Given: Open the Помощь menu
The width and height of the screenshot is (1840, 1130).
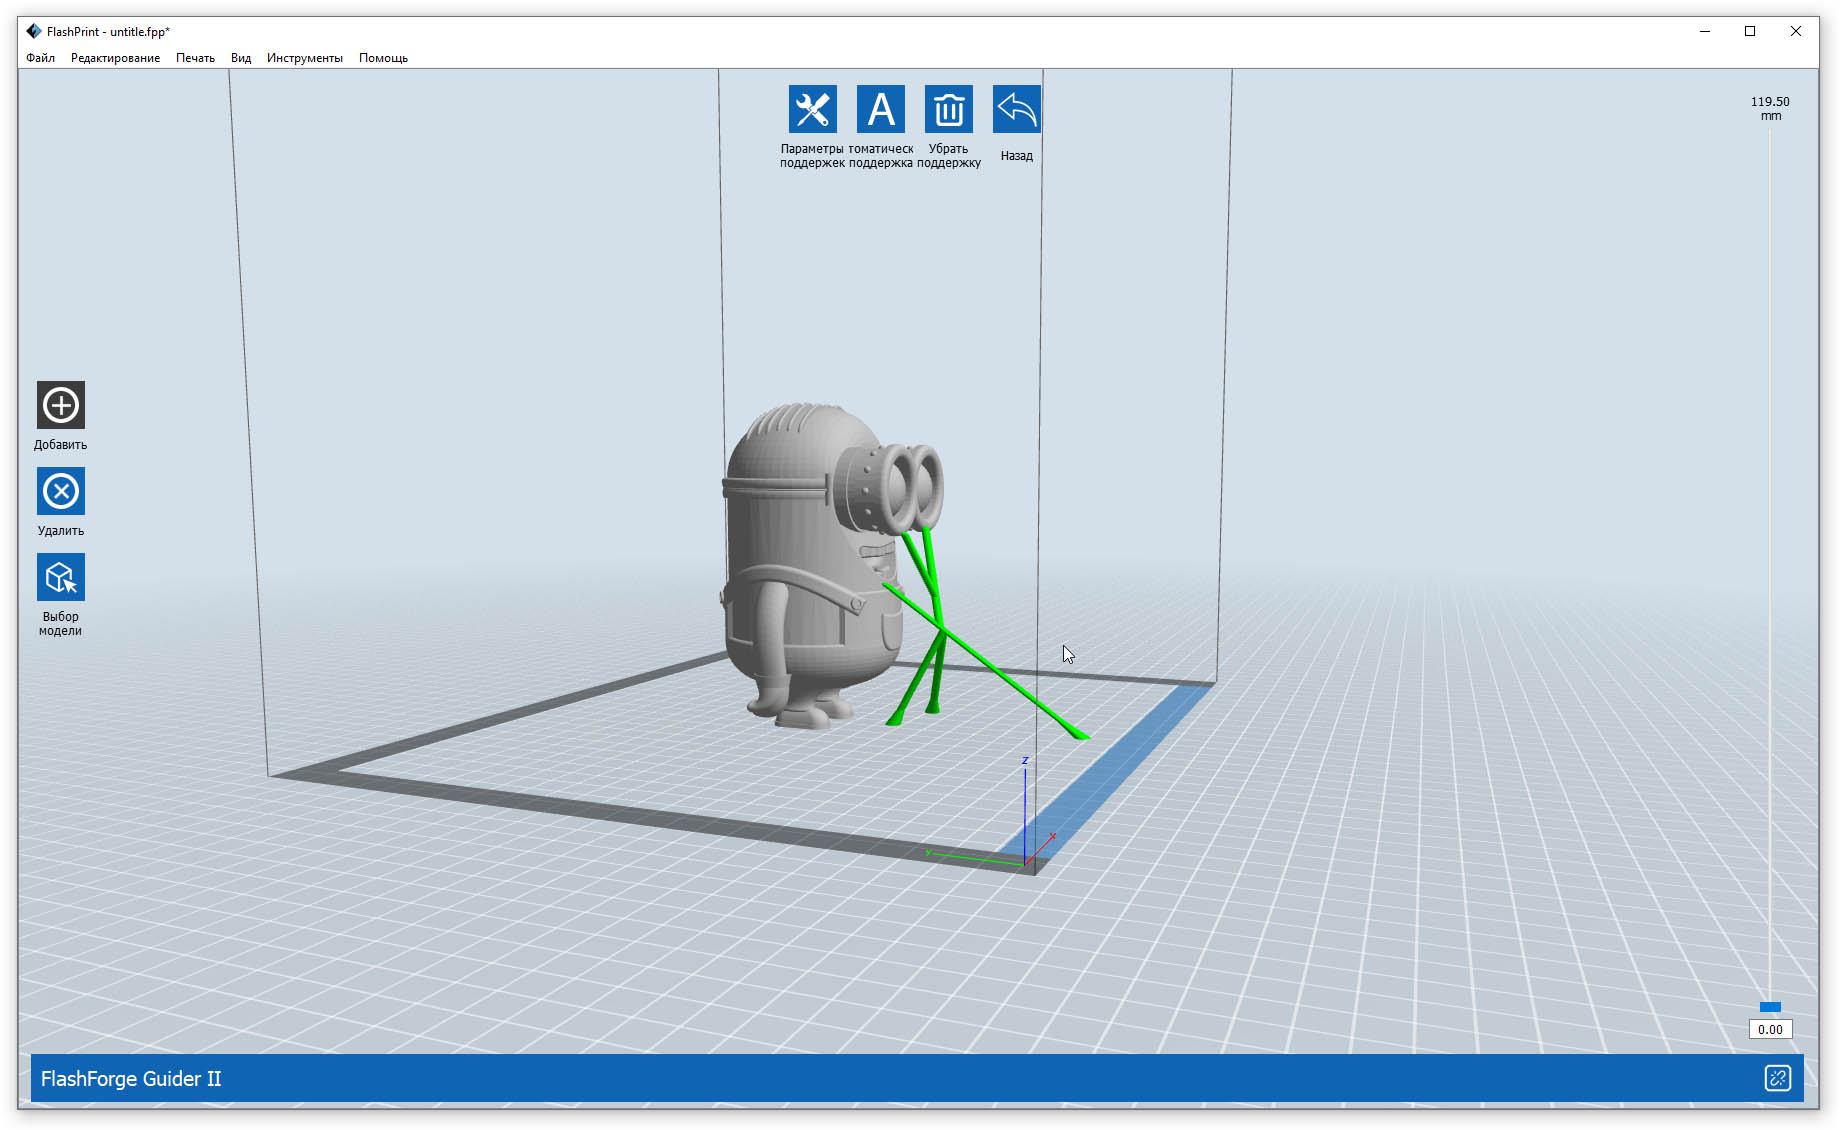Looking at the screenshot, I should (x=383, y=58).
